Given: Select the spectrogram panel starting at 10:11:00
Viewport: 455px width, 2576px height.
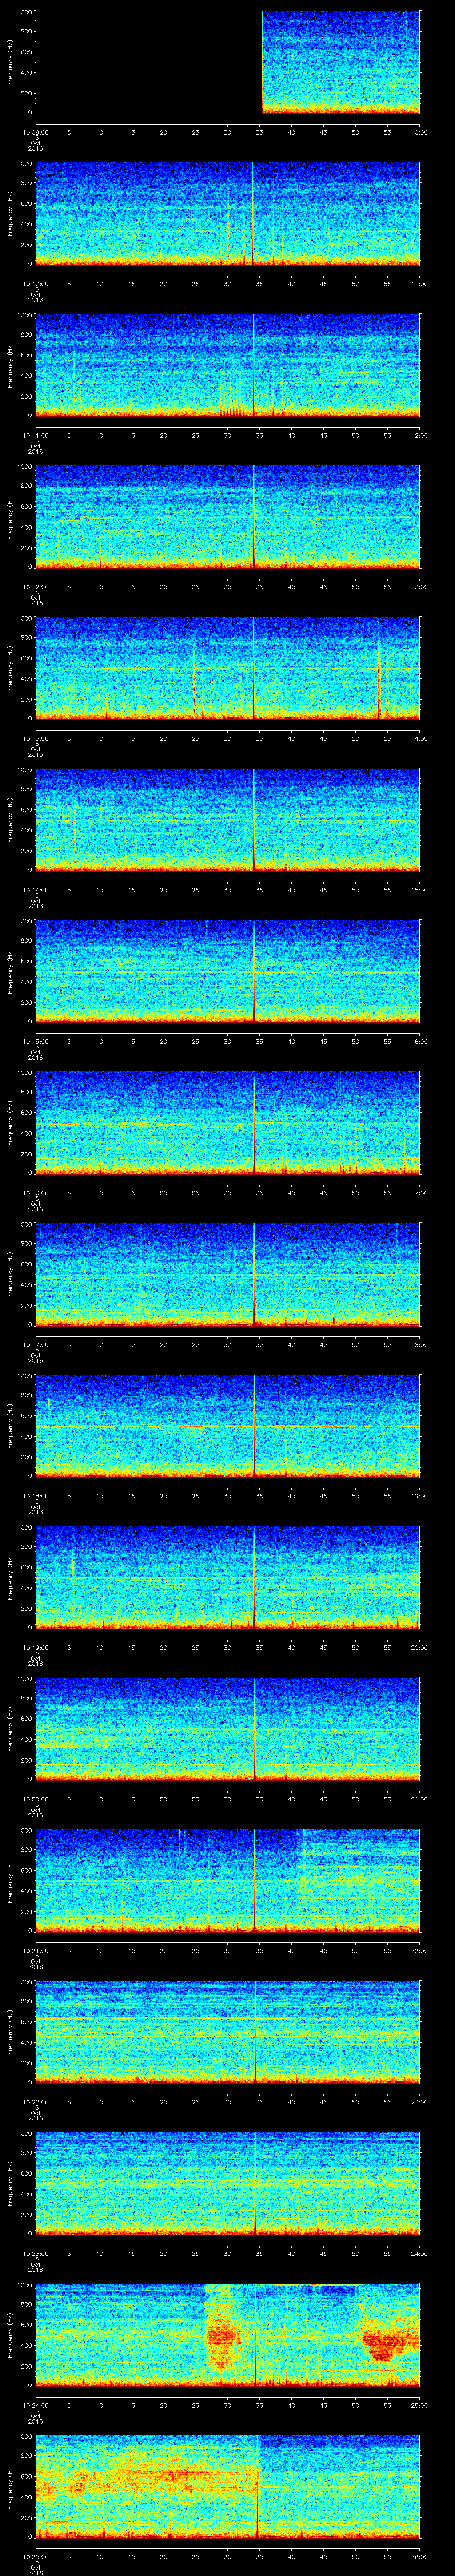Looking at the screenshot, I should tap(228, 365).
